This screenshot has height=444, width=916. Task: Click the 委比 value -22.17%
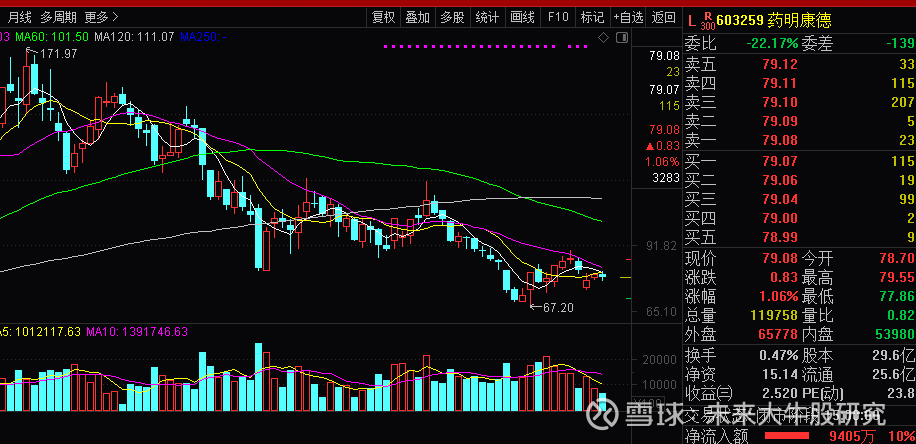pyautogui.click(x=772, y=43)
